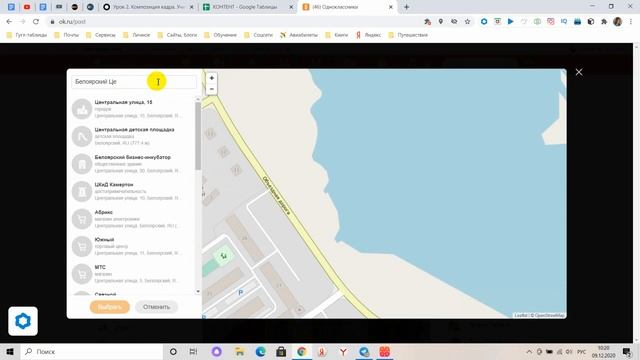Close the location picker dialog with X

tap(579, 72)
